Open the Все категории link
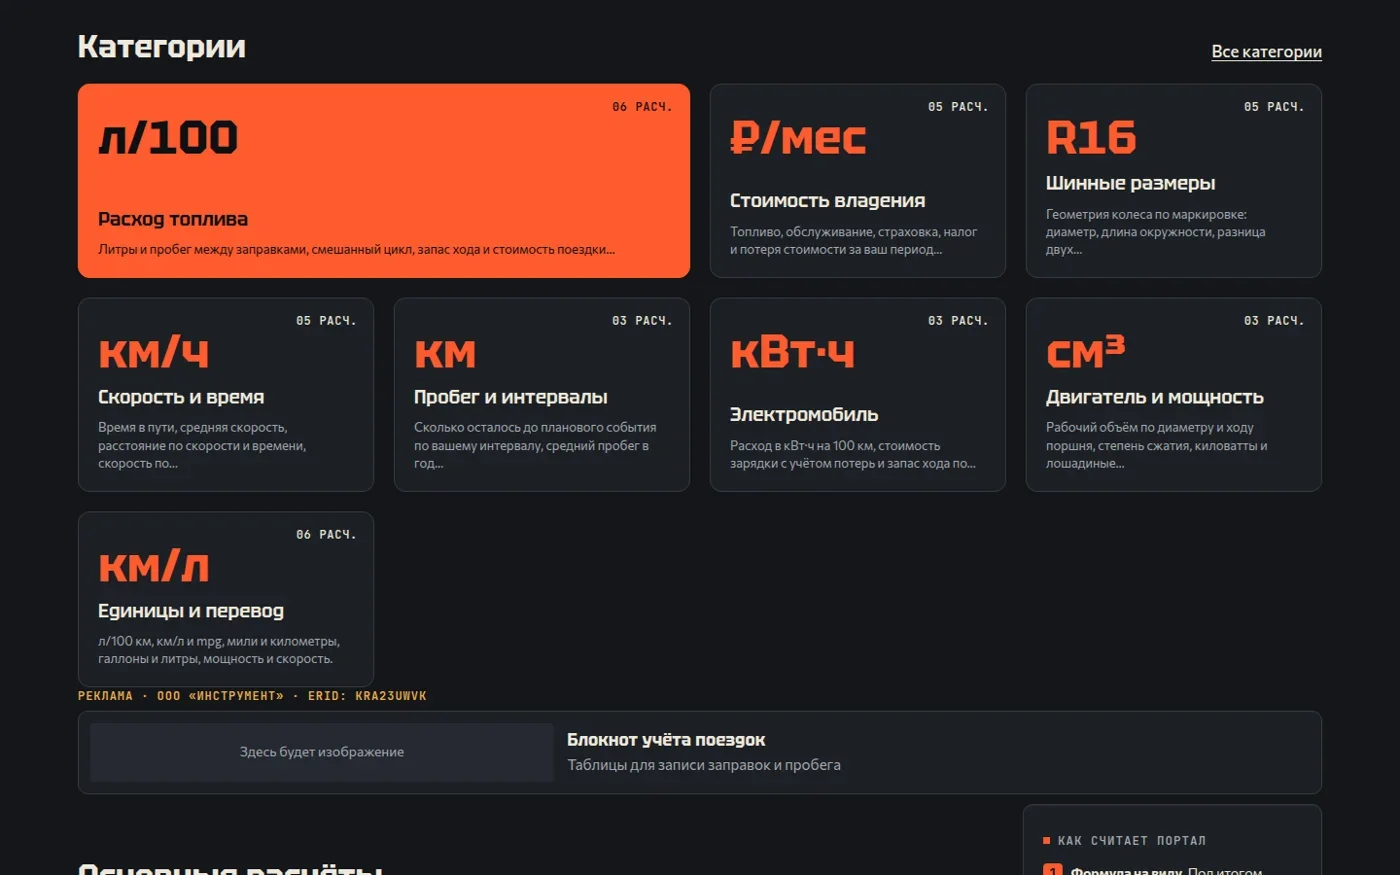Screen dimensions: 1400x875 [x=1266, y=51]
